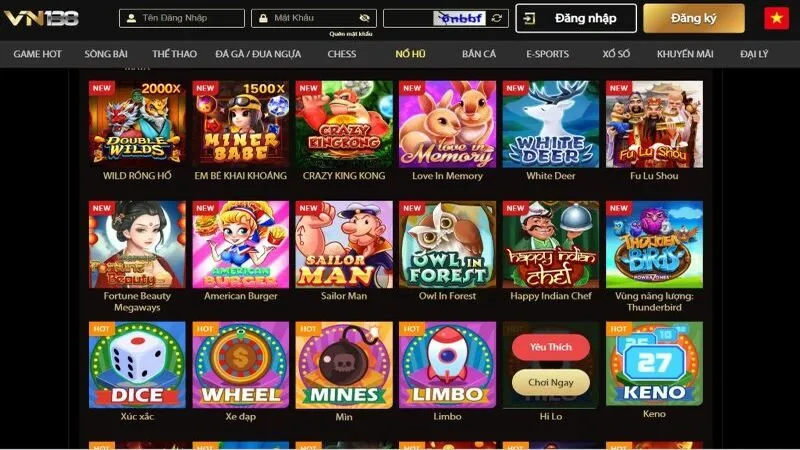
Task: Select the NỔ HŨ menu tab
Action: tap(410, 54)
